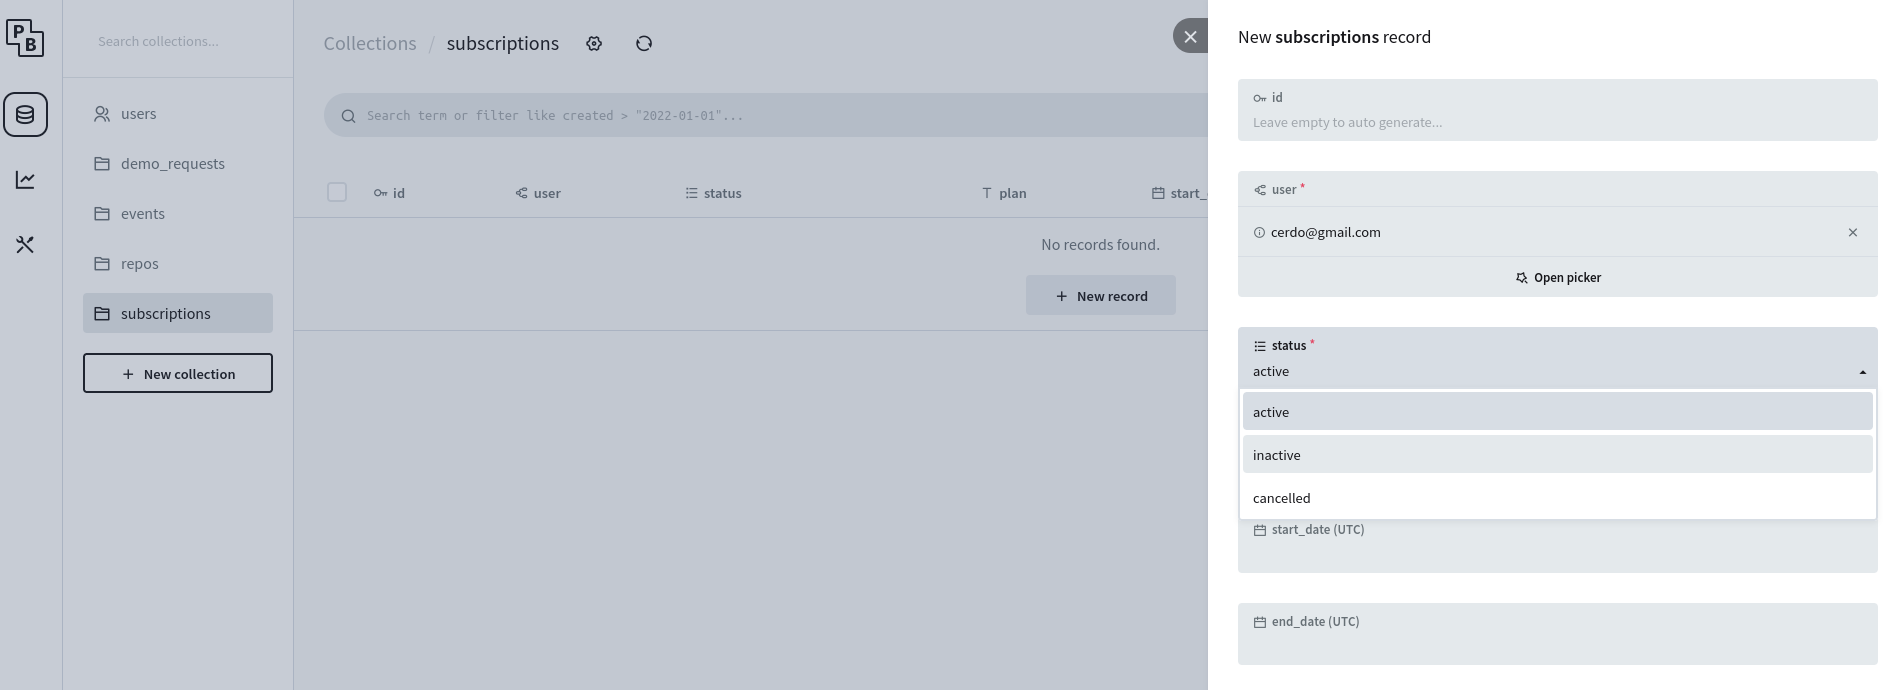Remove cerdo@gmail.com from user field
Image resolution: width=1893 pixels, height=690 pixels.
[x=1853, y=232]
